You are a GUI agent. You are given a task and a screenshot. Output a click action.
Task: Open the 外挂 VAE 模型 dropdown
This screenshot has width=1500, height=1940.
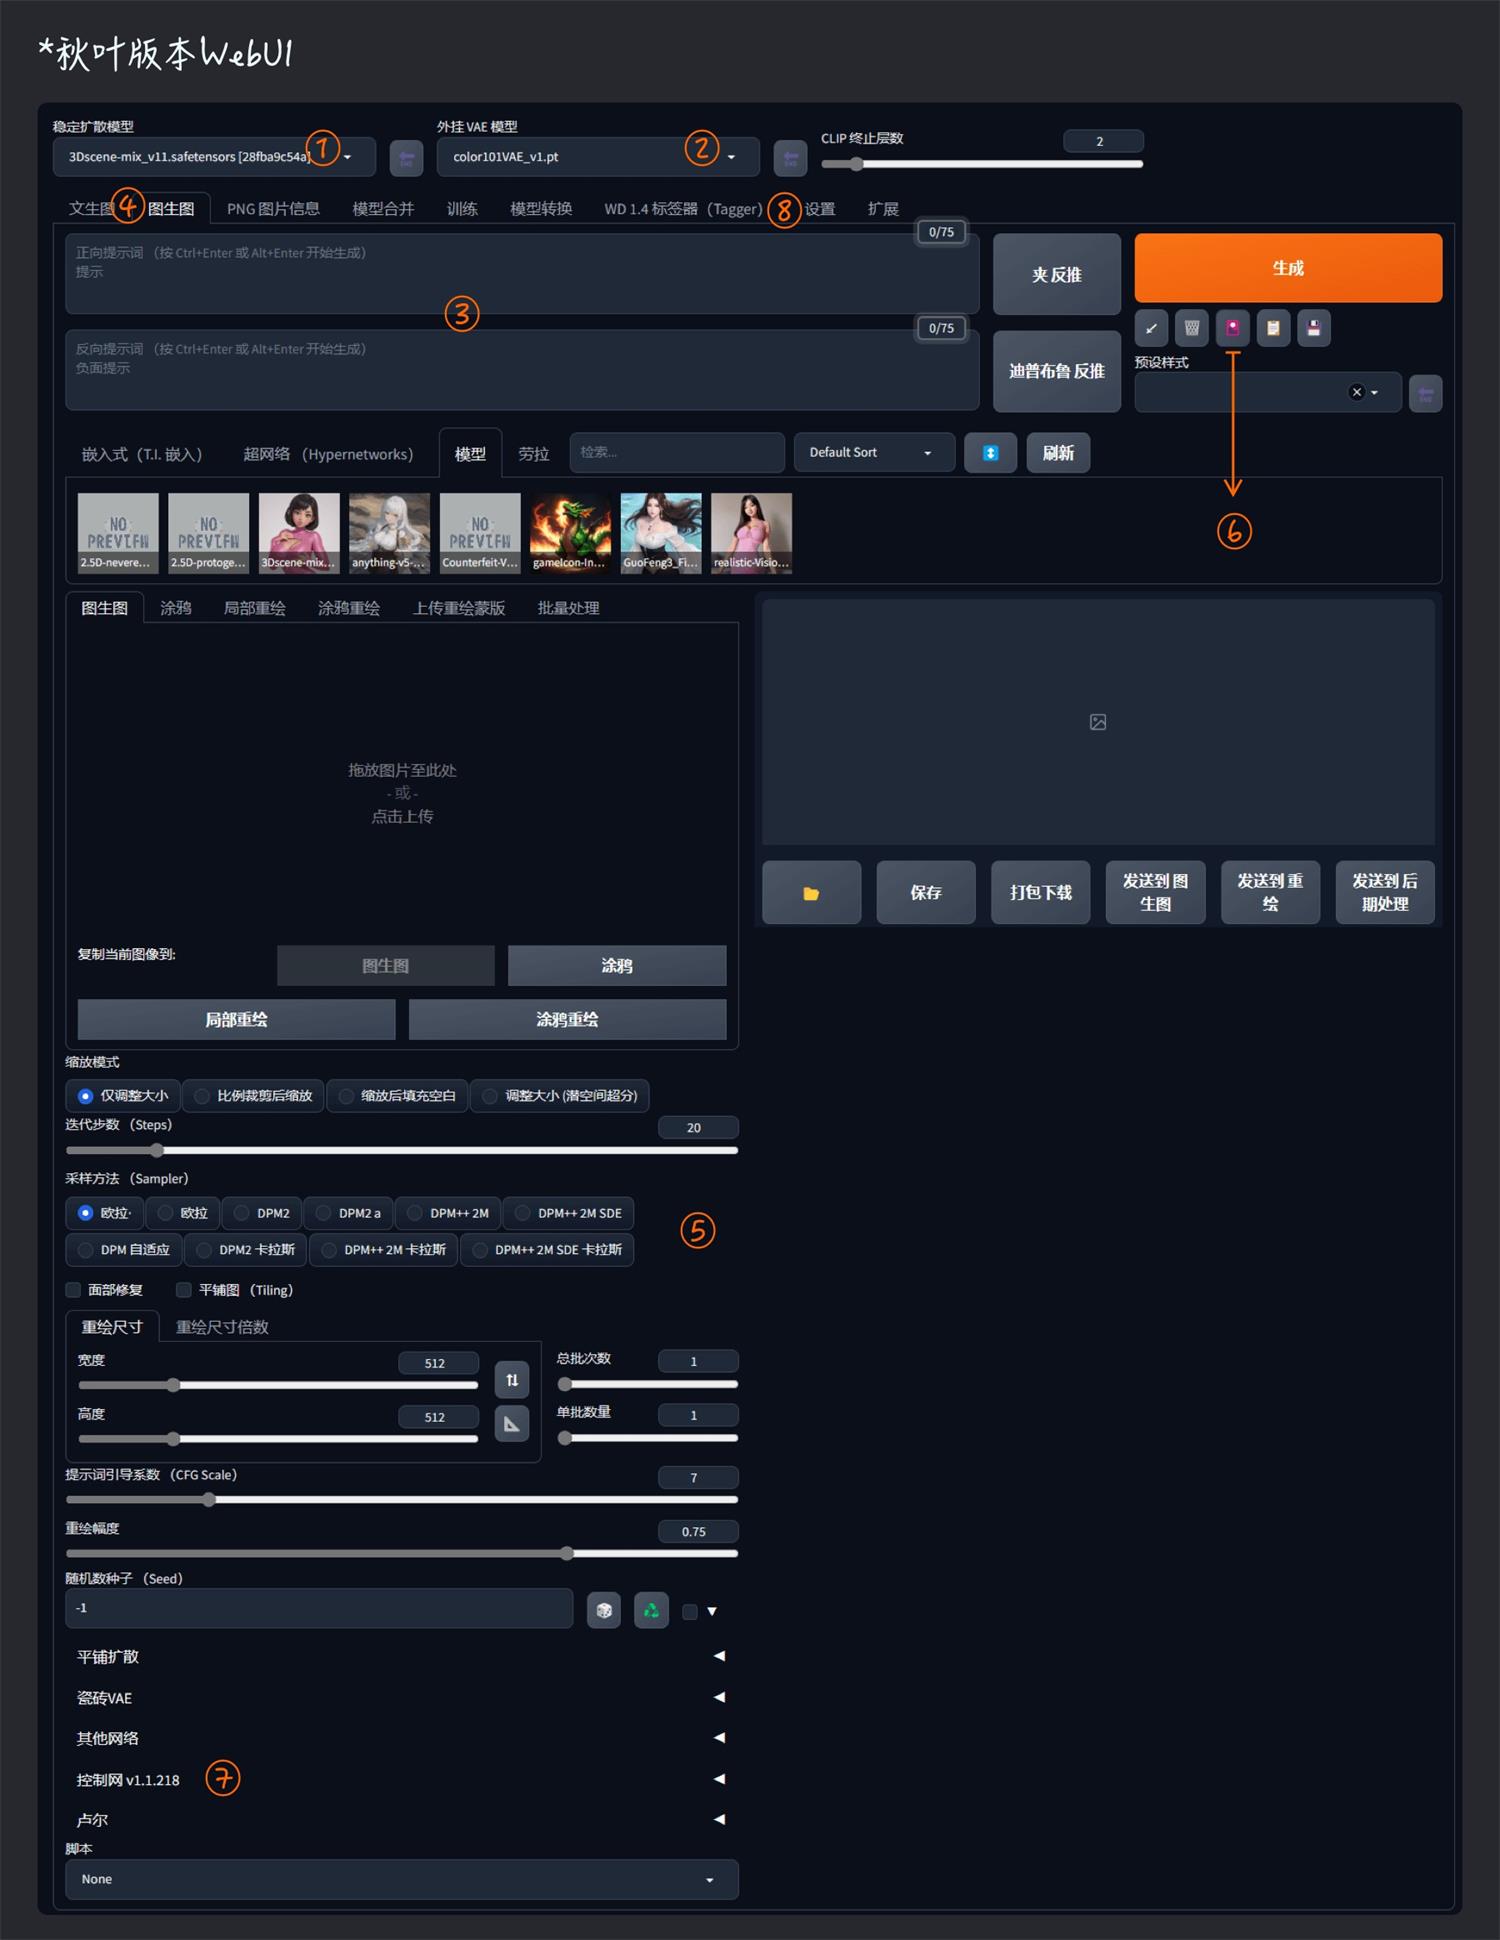click(597, 157)
